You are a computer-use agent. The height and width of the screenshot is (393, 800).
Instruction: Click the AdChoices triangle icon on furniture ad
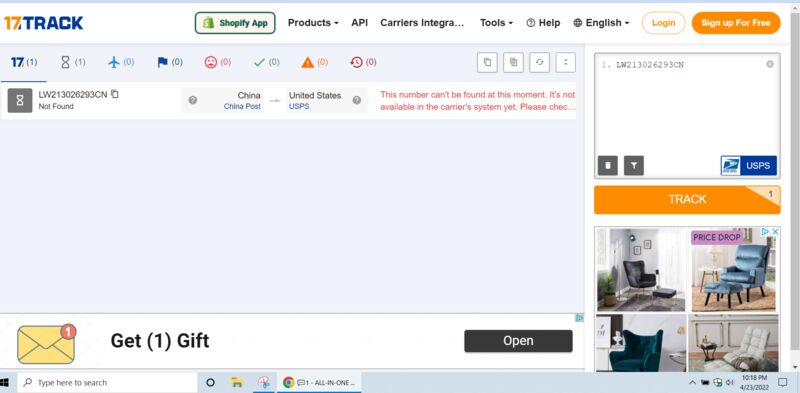[766, 232]
